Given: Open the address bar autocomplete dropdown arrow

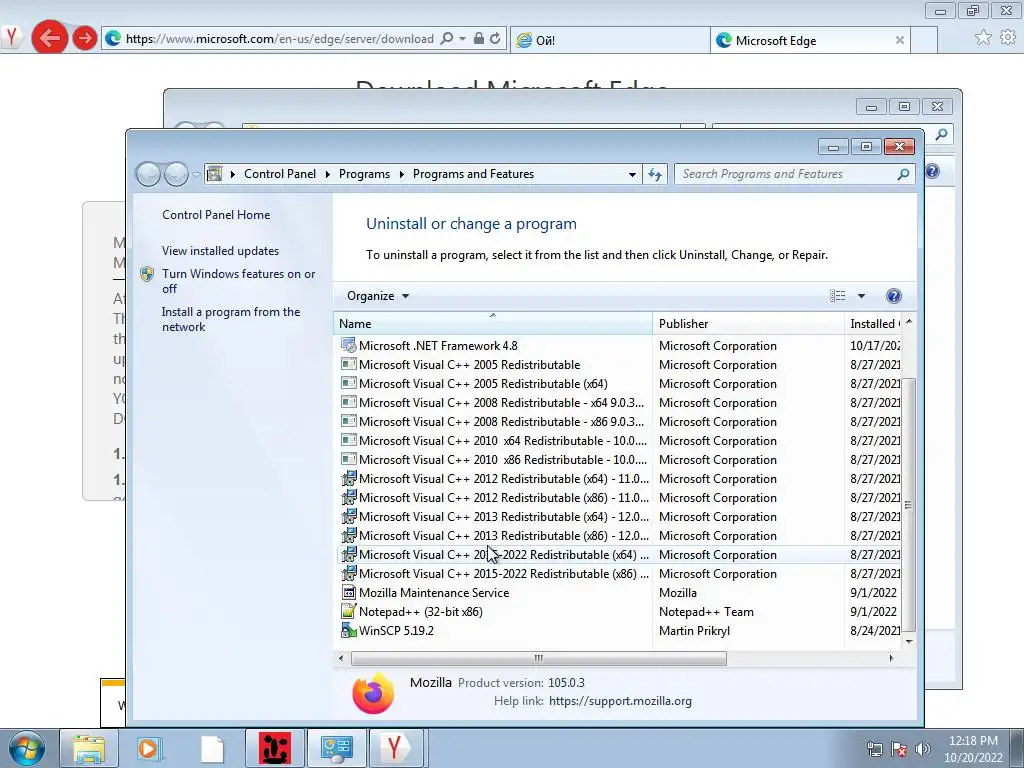Looking at the screenshot, I should point(462,39).
